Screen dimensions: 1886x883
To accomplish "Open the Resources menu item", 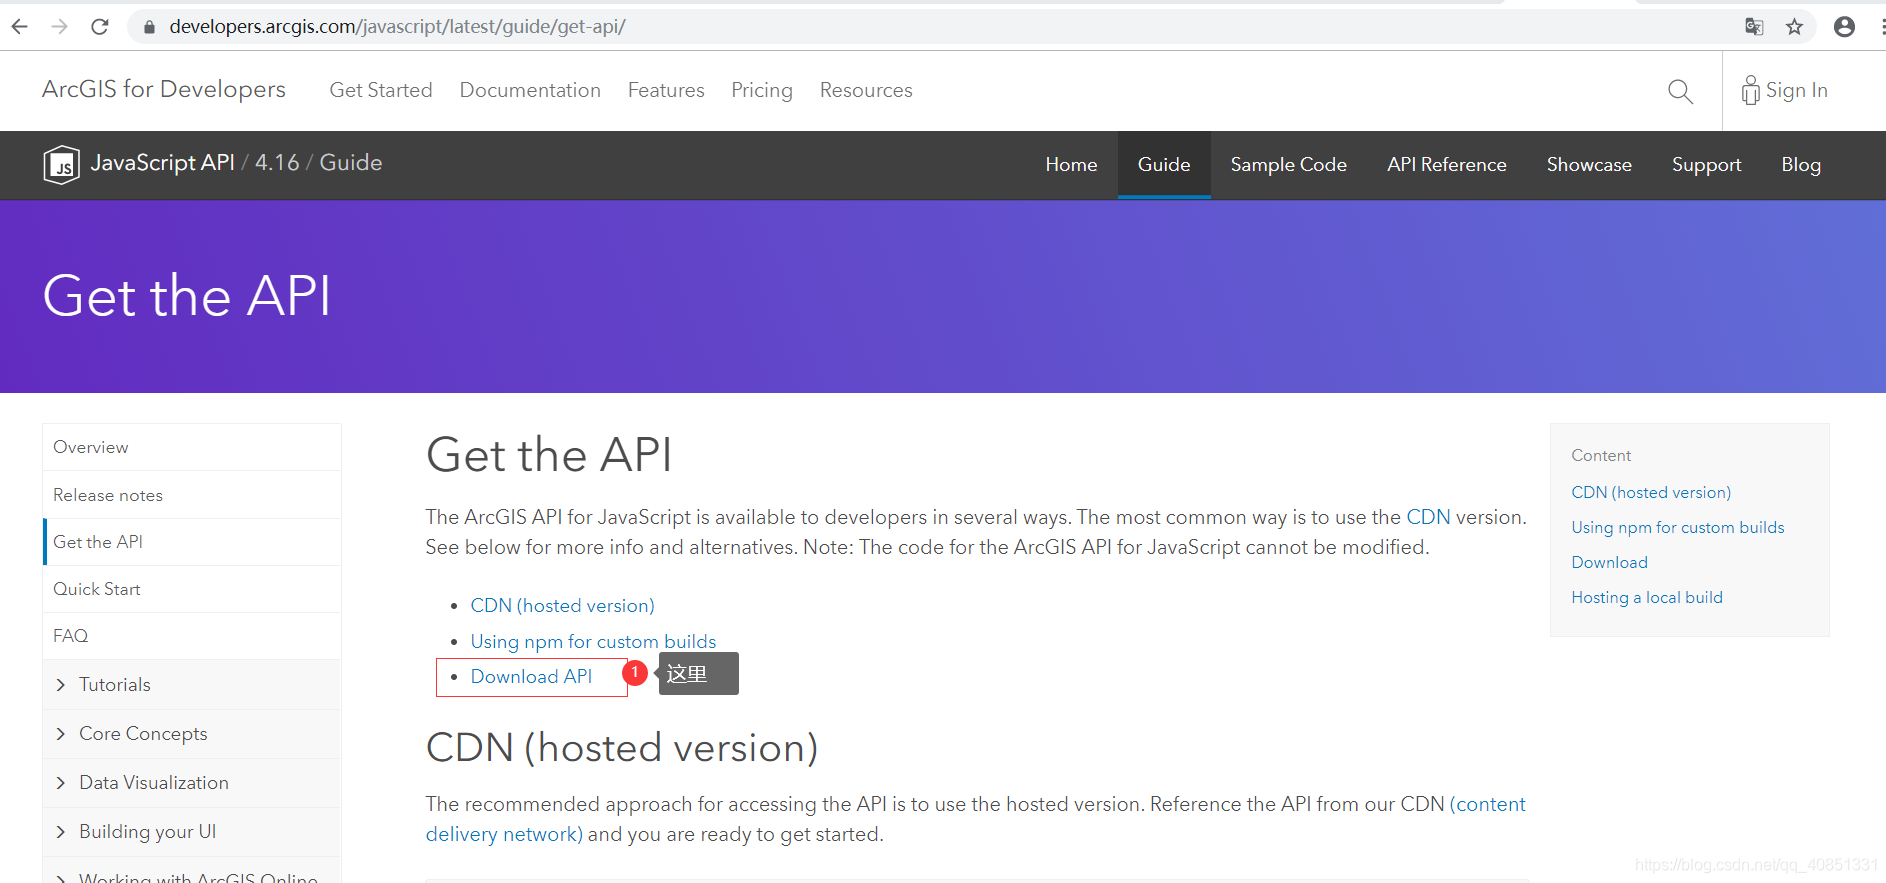I will click(866, 90).
